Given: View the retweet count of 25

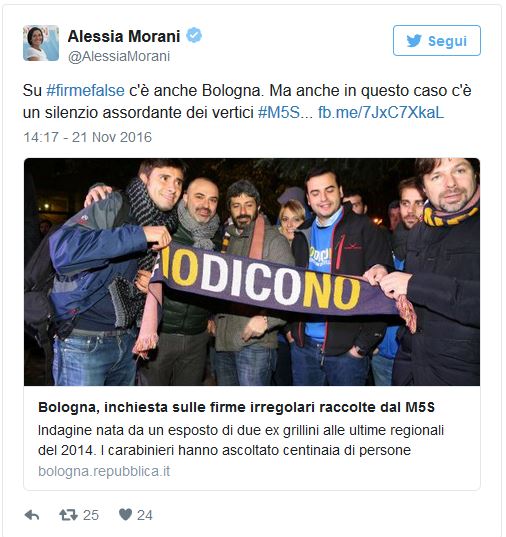Looking at the screenshot, I should point(91,515).
